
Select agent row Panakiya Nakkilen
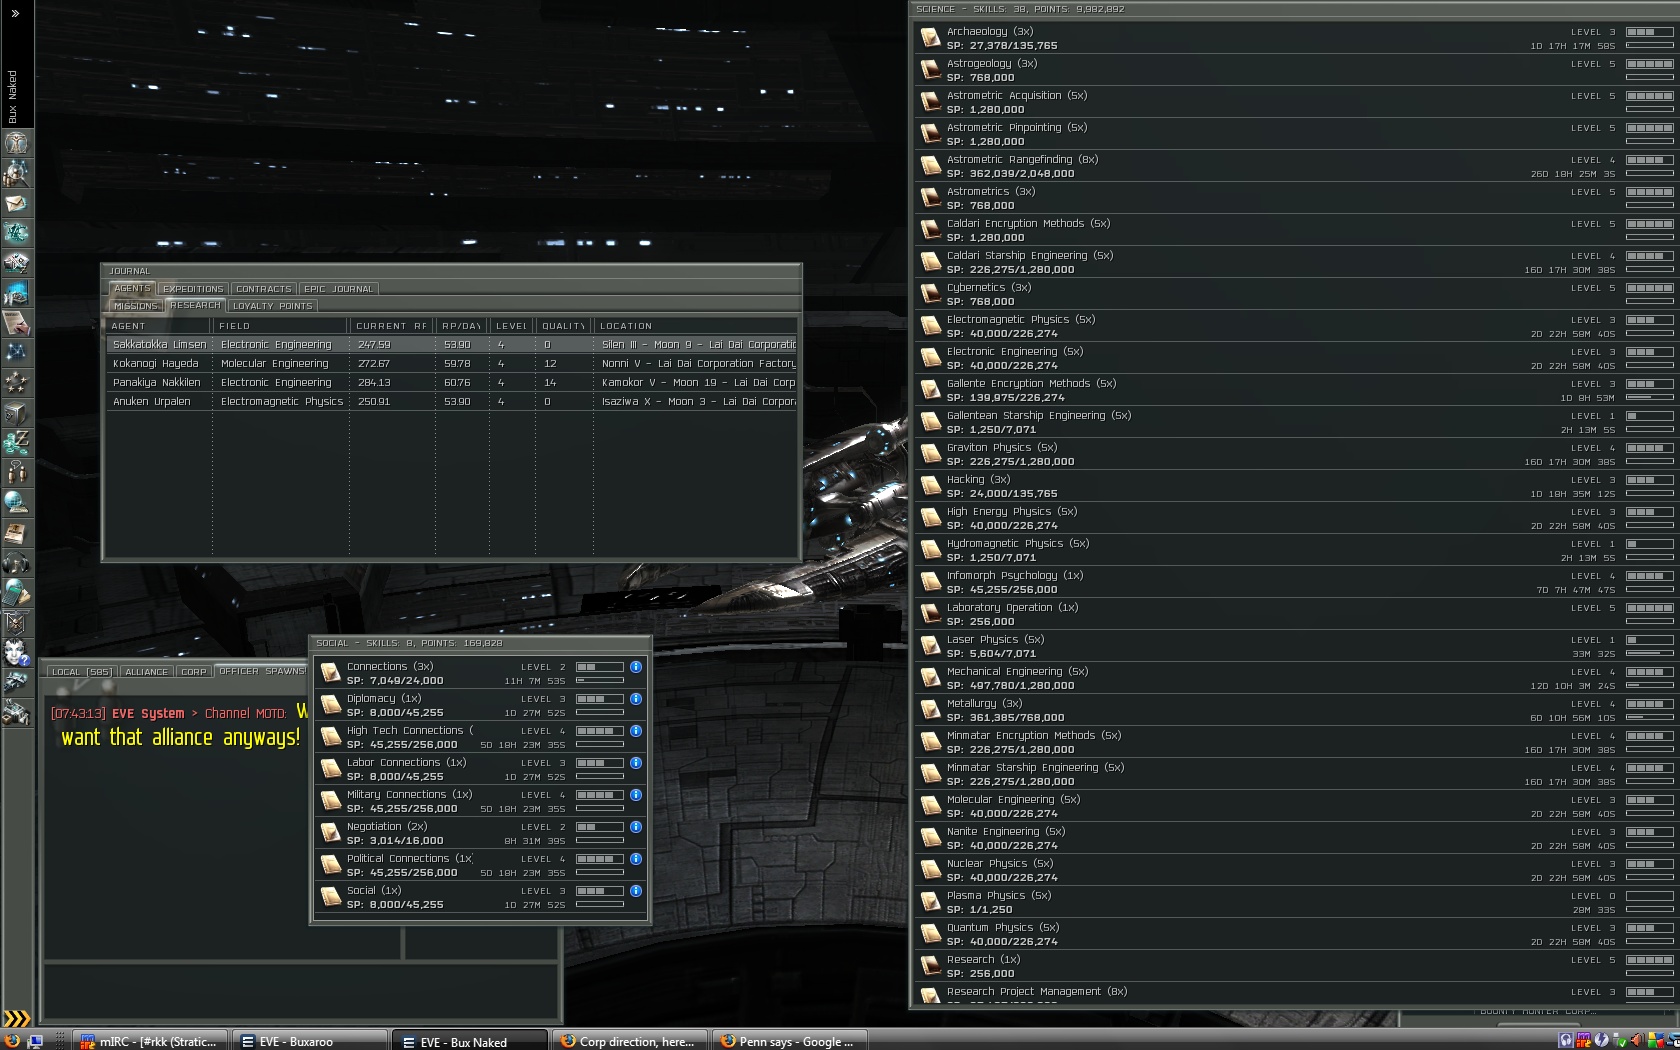click(451, 383)
